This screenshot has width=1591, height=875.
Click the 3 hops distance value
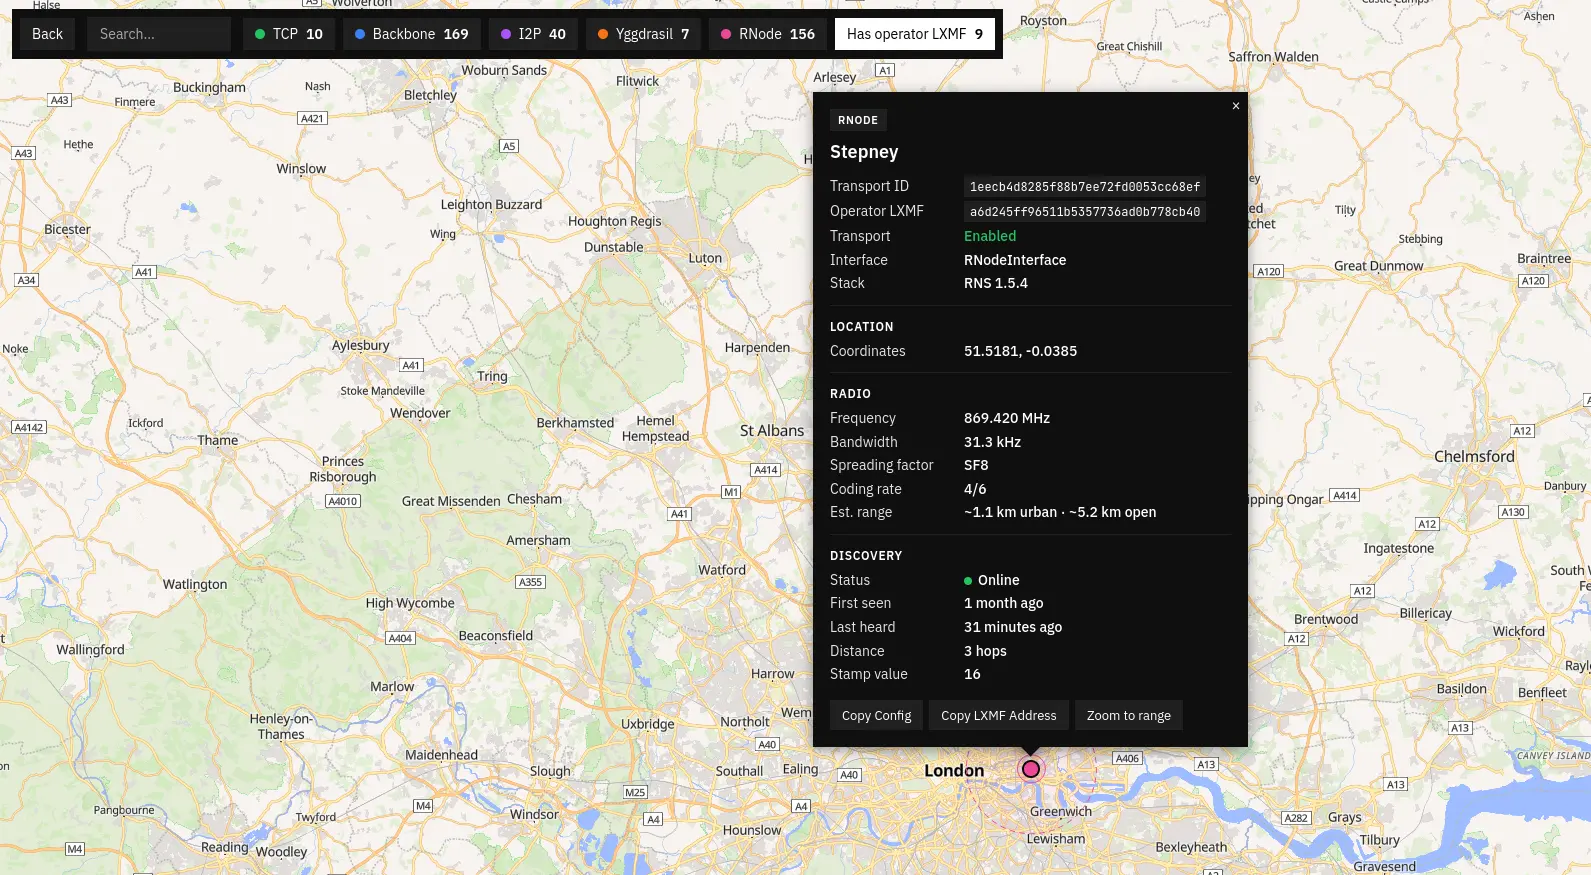(x=985, y=651)
